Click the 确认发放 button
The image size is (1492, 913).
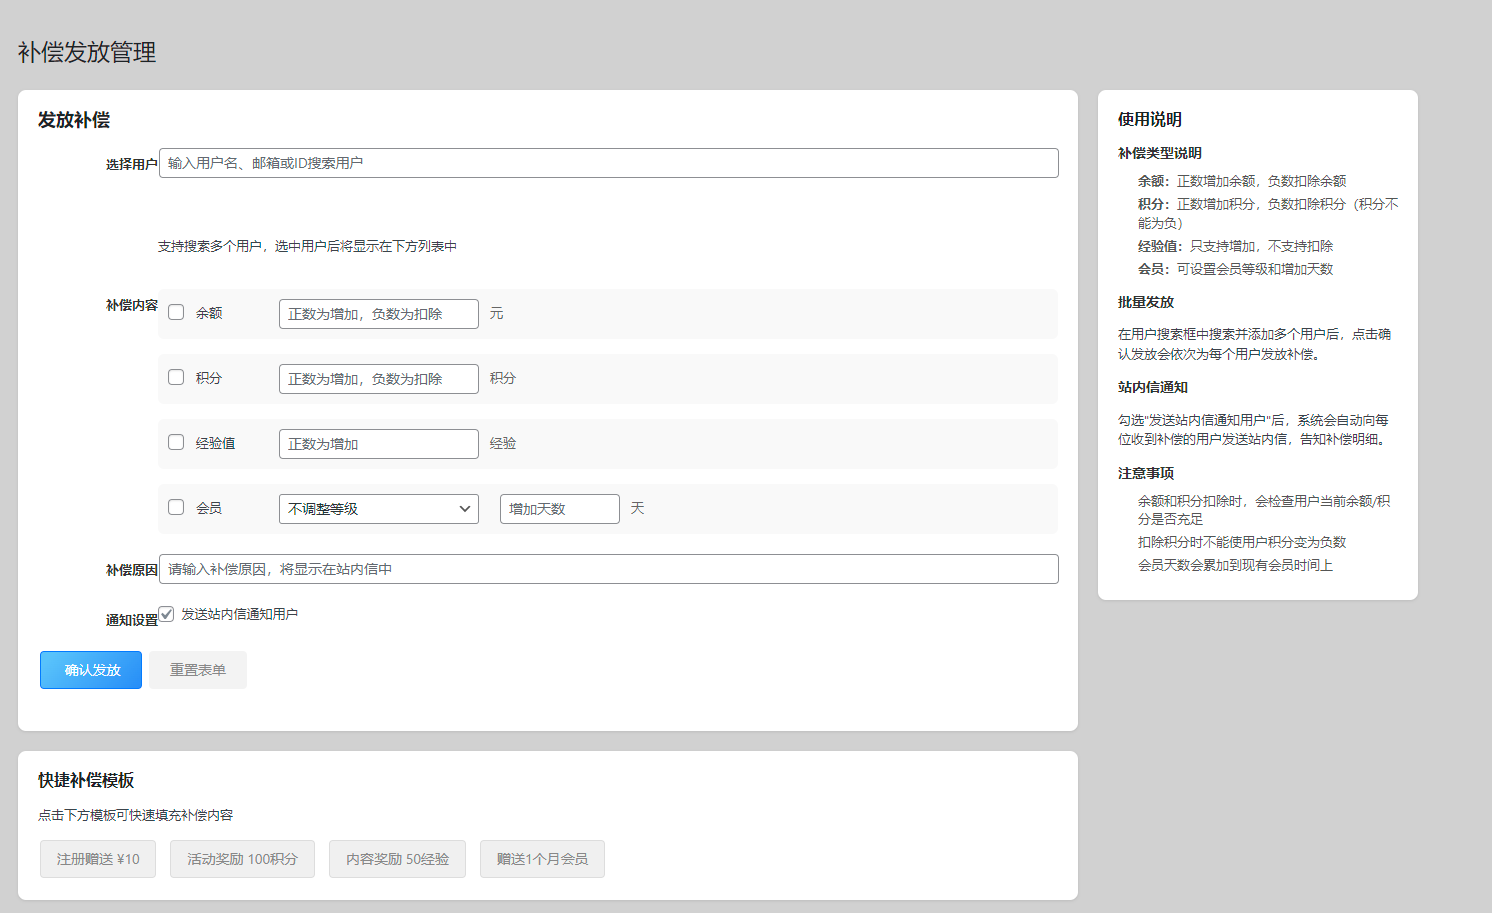[91, 670]
